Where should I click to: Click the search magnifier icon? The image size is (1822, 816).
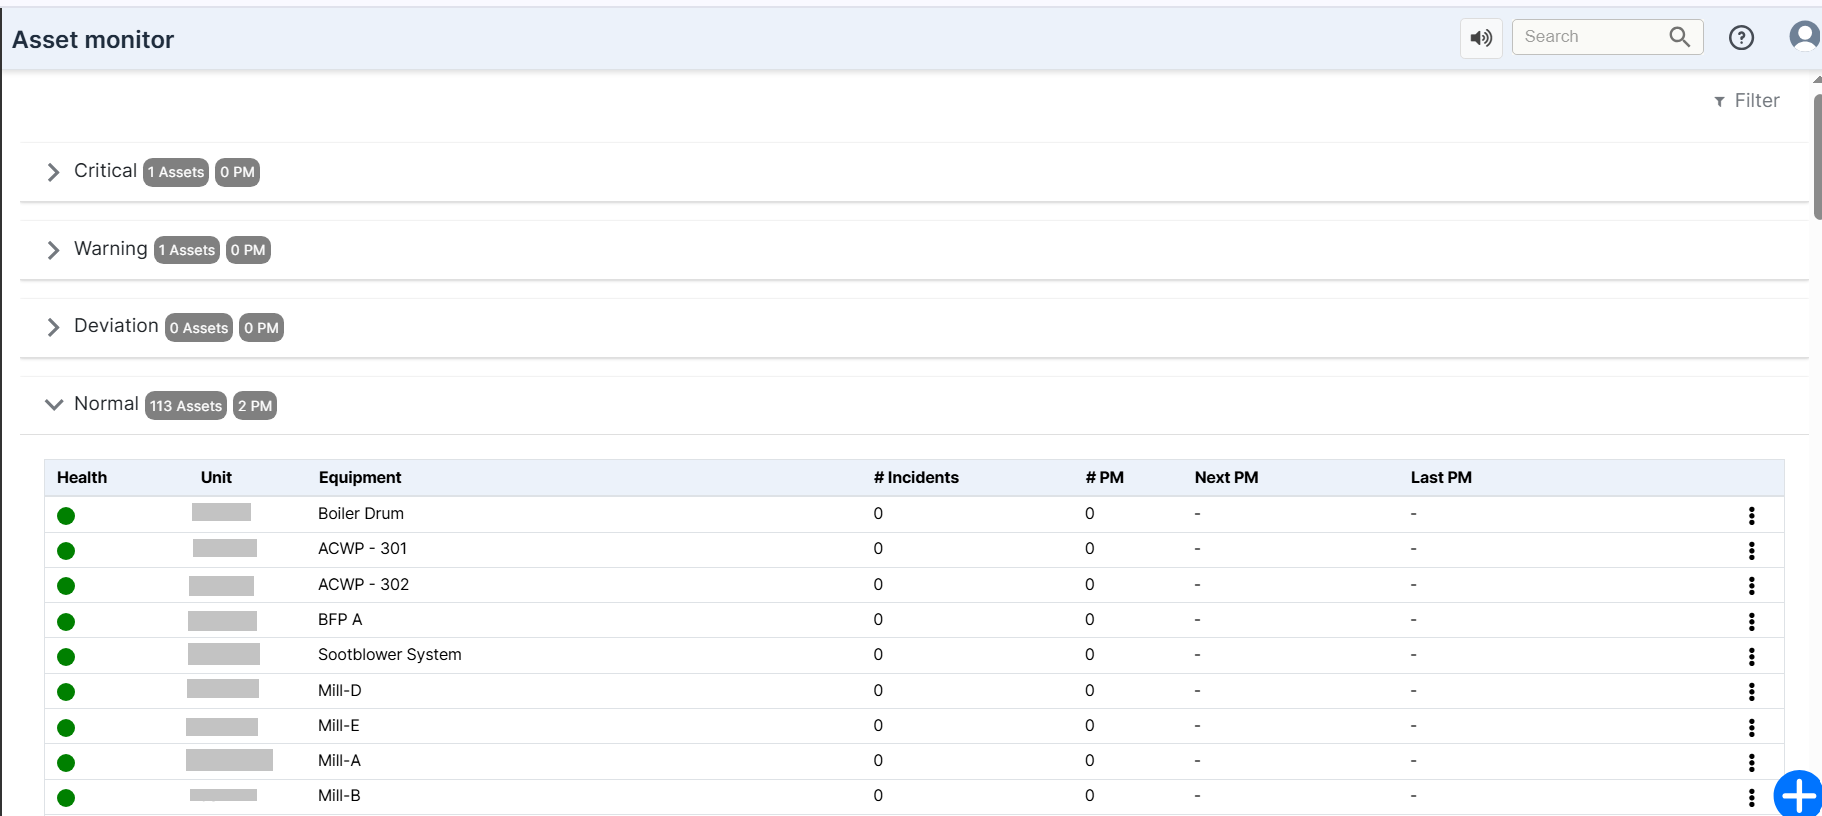[x=1679, y=37]
